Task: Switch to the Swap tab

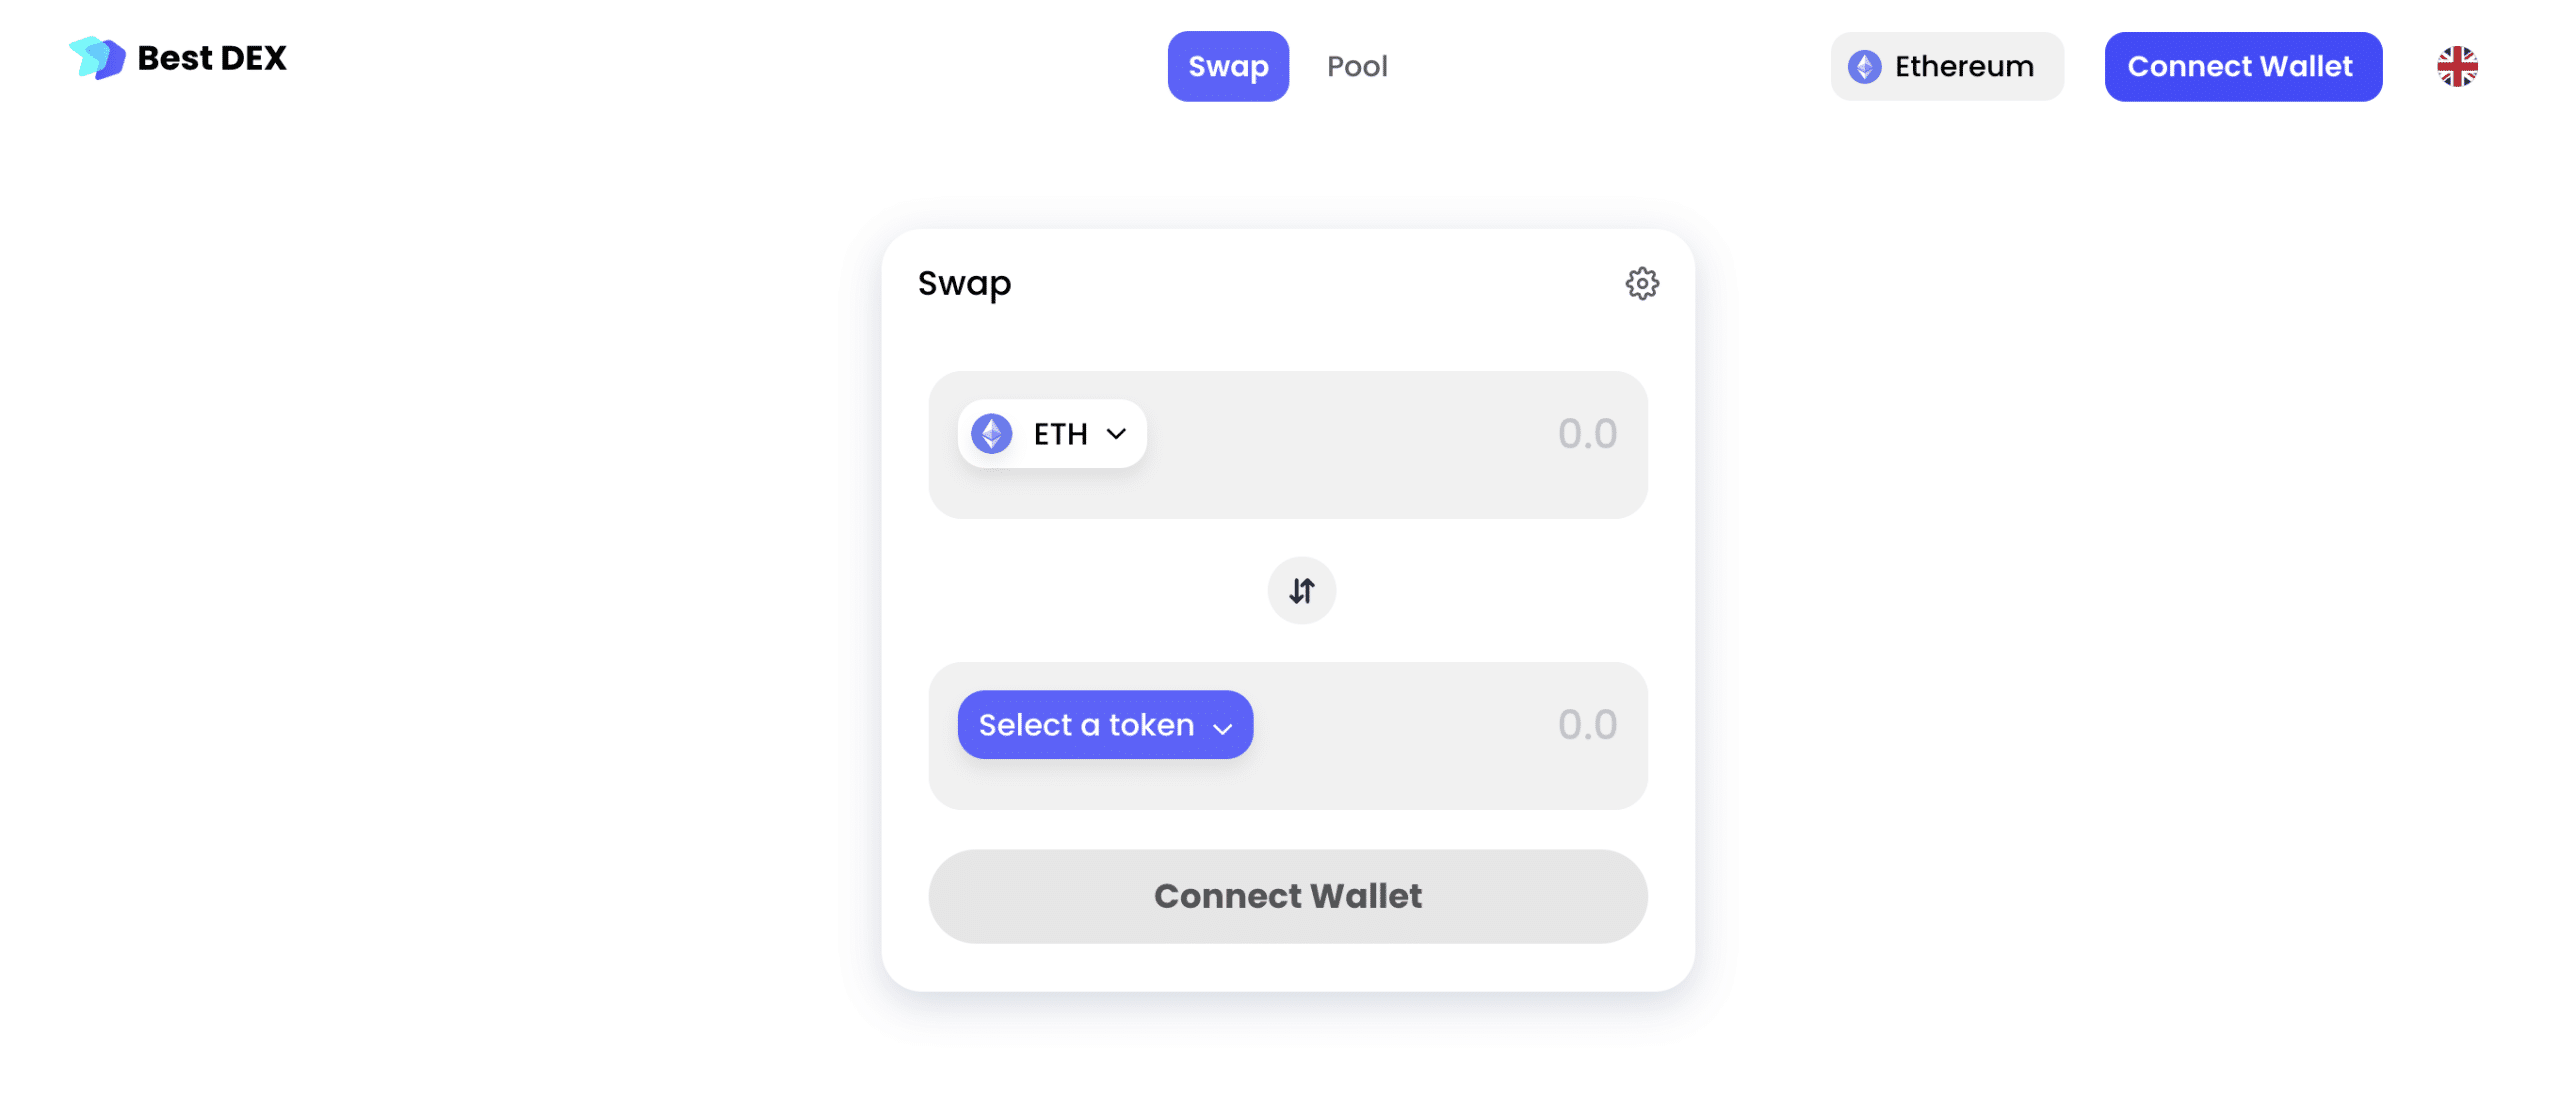Action: pyautogui.click(x=1228, y=65)
